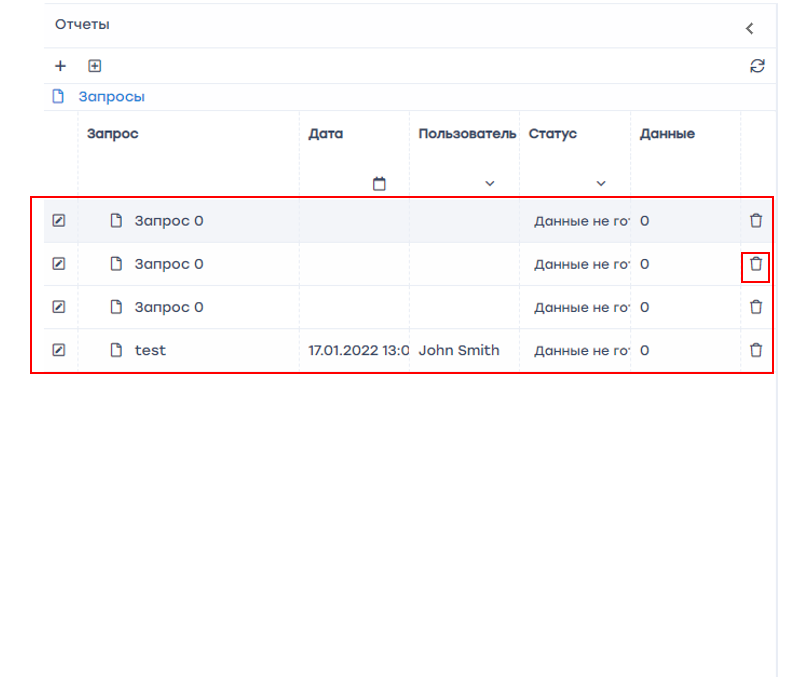
Task: Delete the test query row
Action: [756, 350]
